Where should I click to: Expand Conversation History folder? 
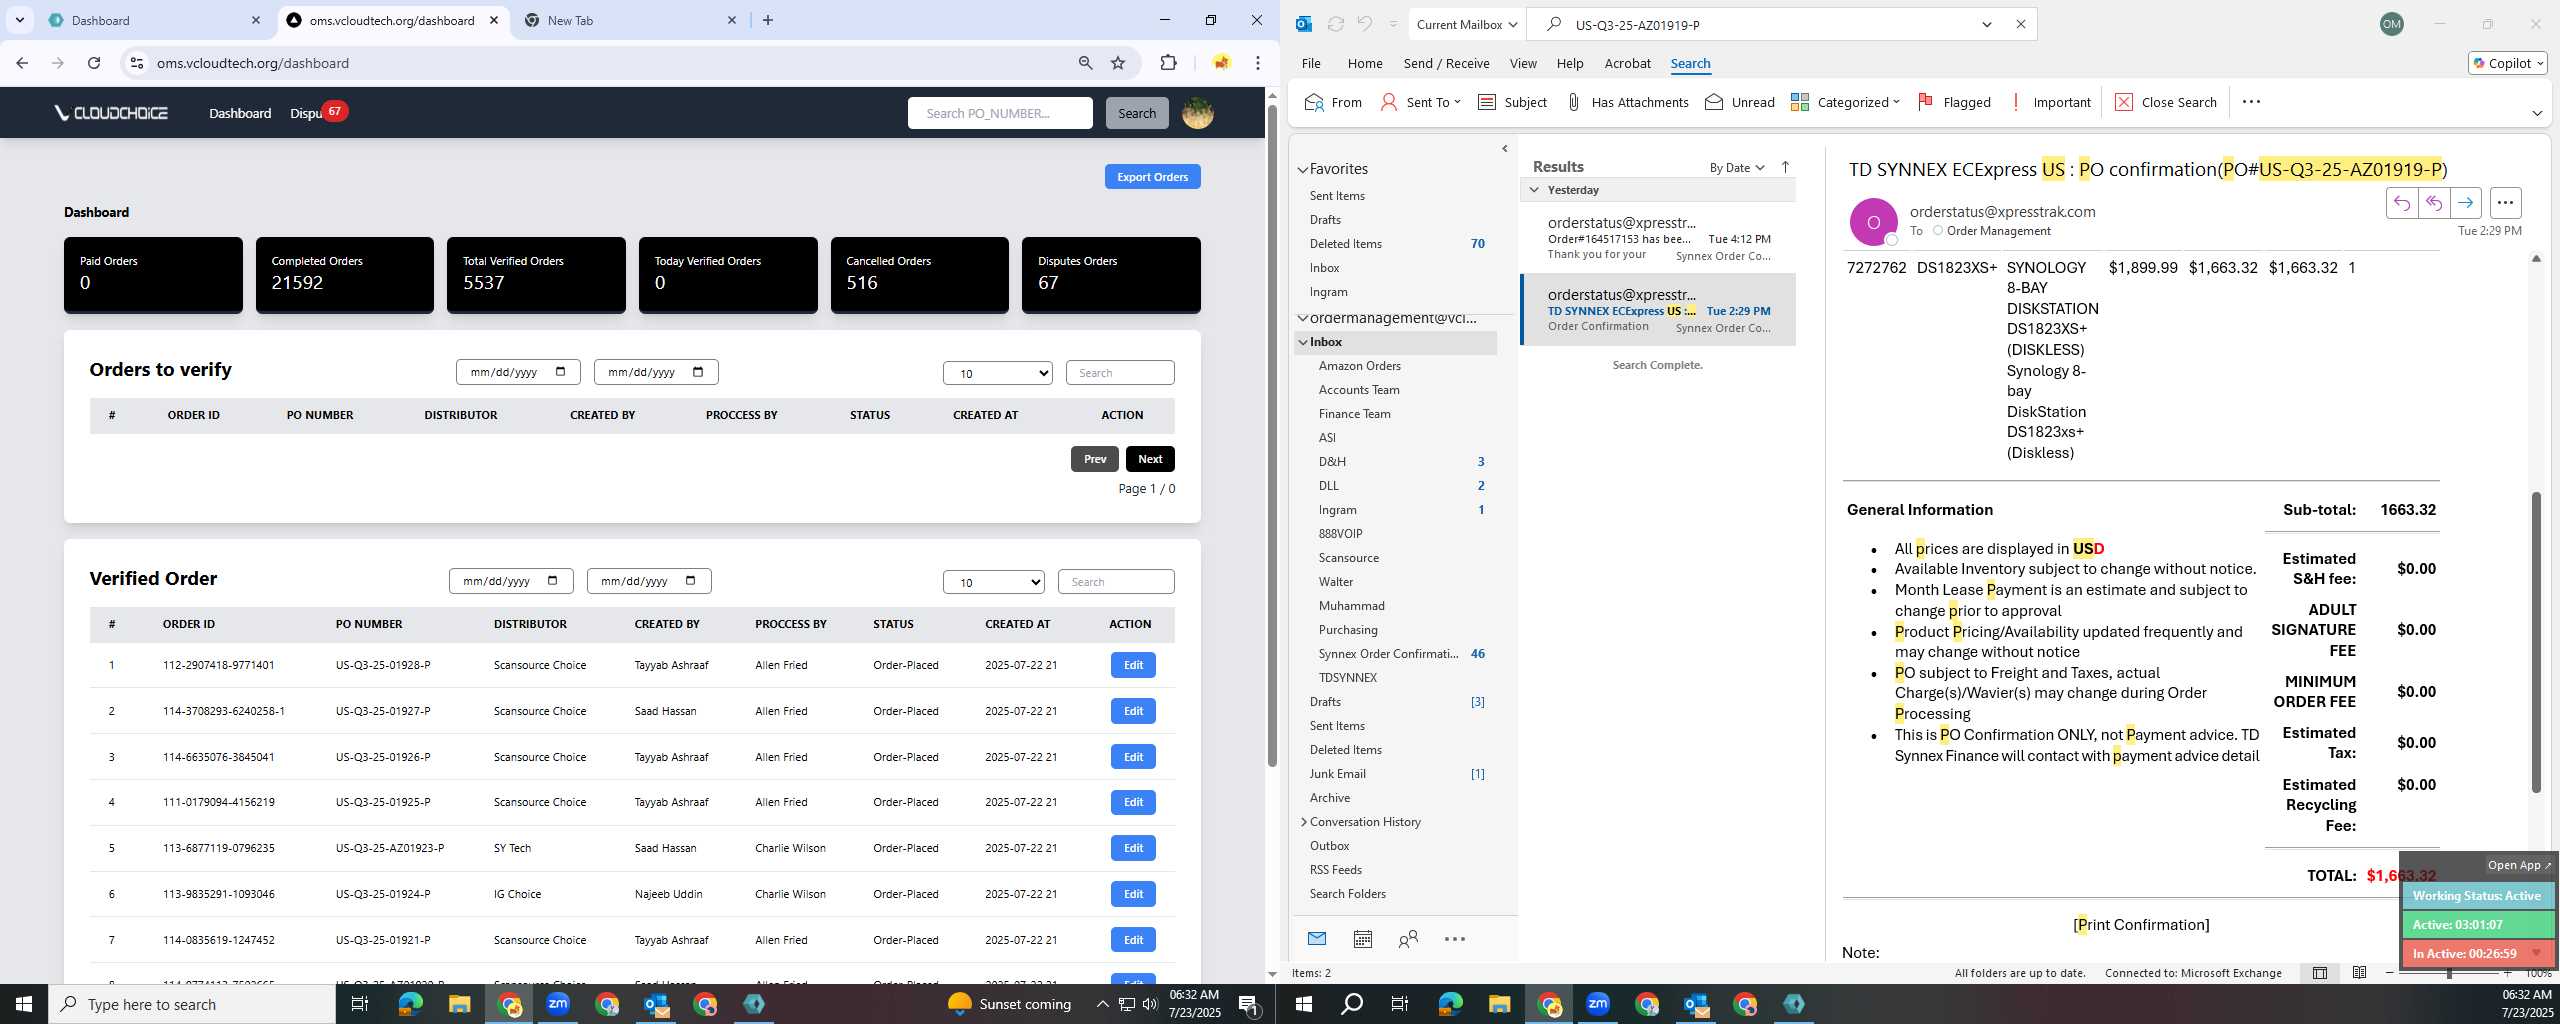coord(1304,822)
